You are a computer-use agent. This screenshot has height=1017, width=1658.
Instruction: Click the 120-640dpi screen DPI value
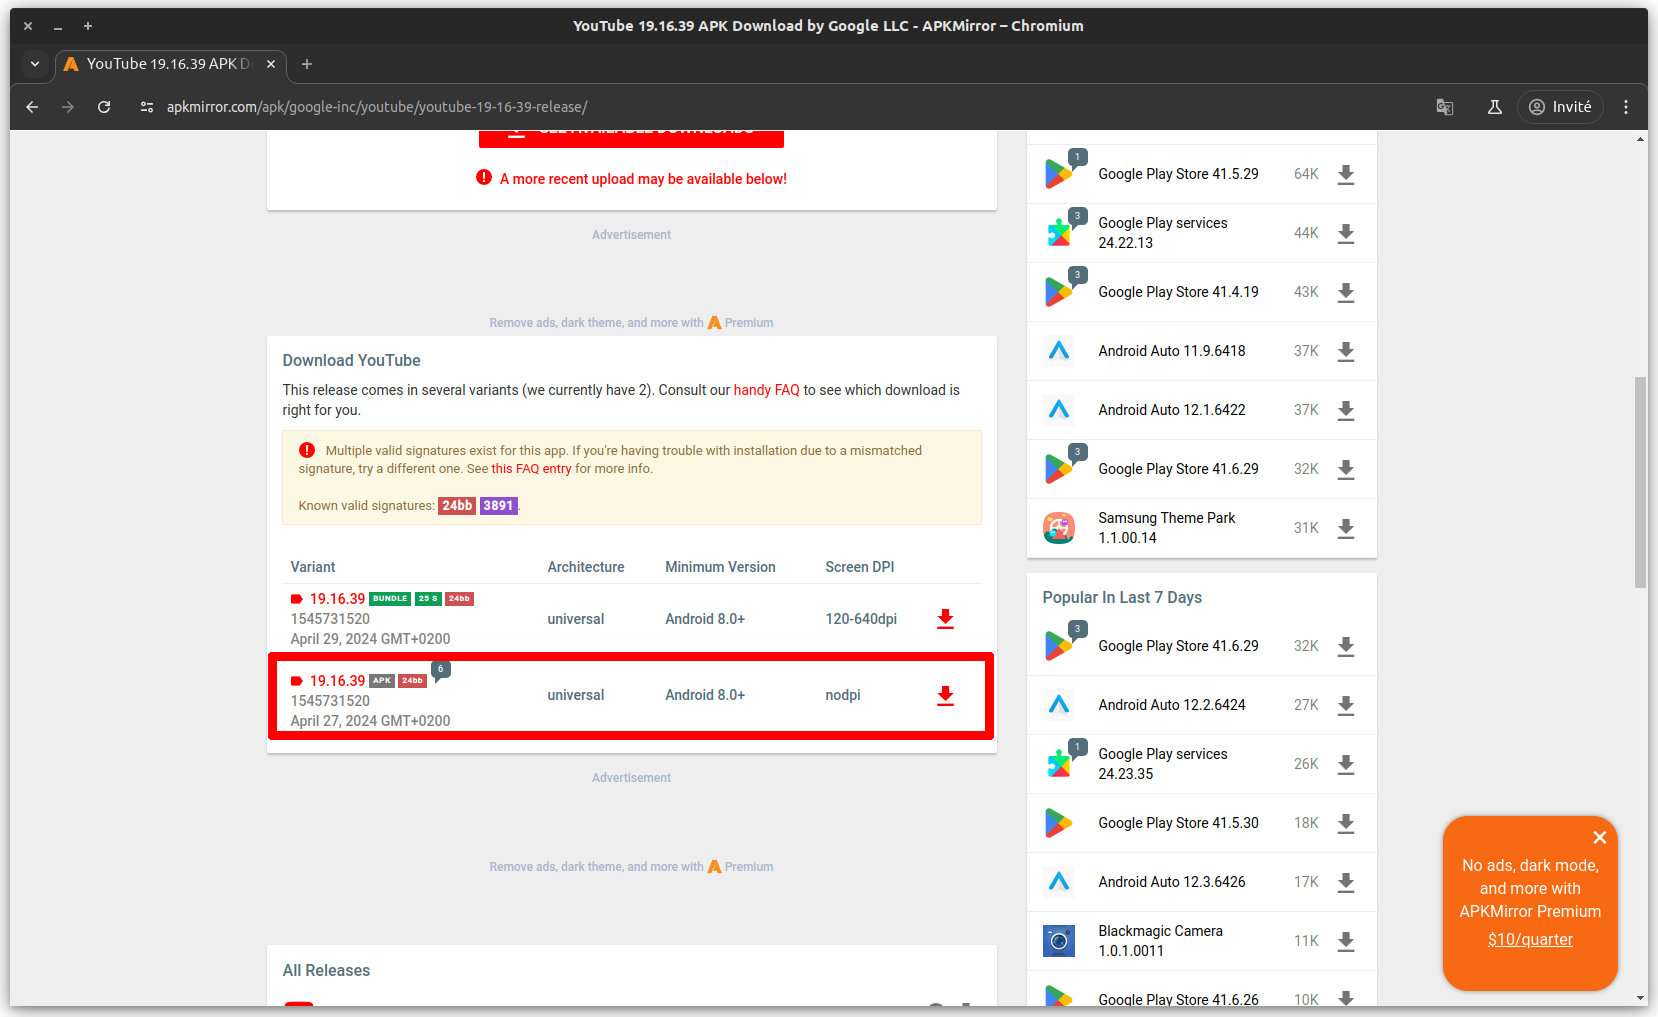tap(861, 619)
